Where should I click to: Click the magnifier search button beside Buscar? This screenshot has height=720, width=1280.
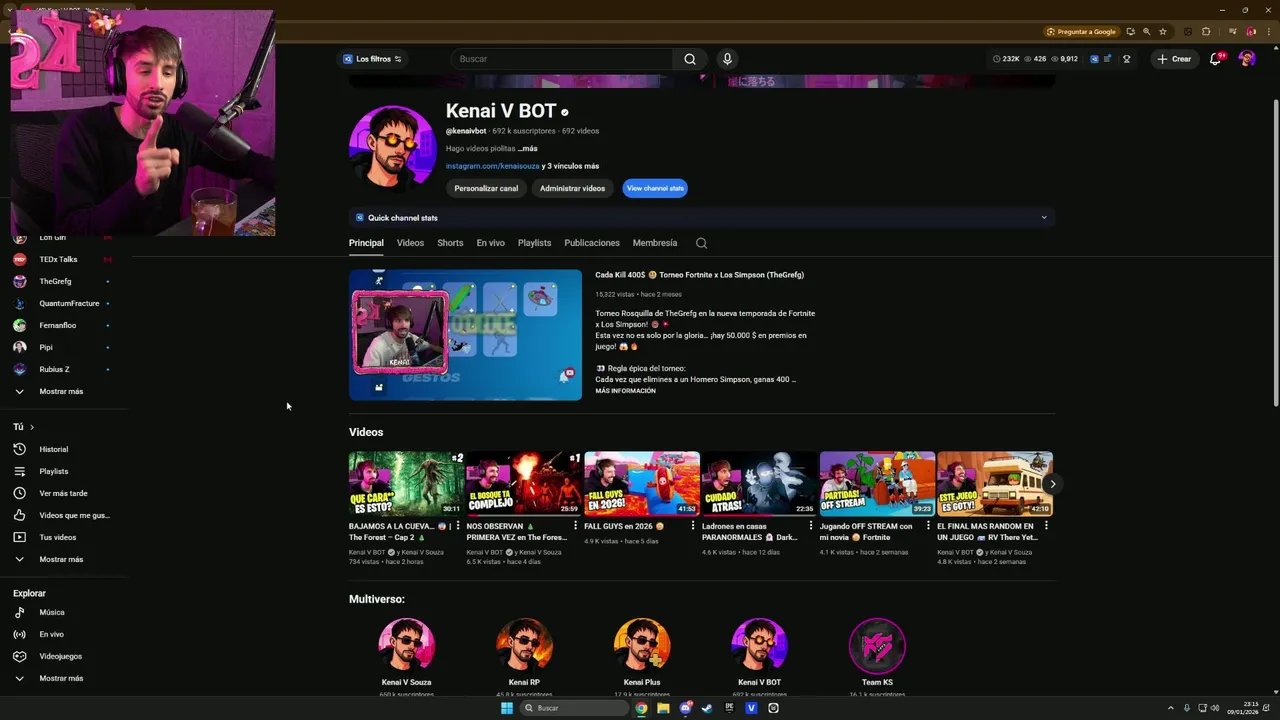coord(690,59)
